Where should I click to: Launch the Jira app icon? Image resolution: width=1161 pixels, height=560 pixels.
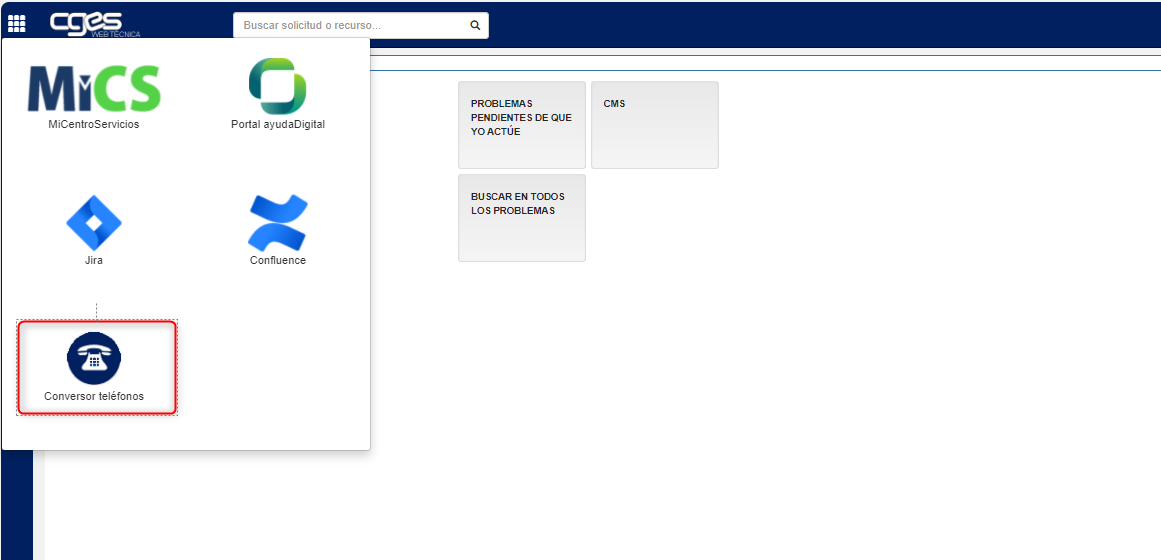tap(94, 222)
